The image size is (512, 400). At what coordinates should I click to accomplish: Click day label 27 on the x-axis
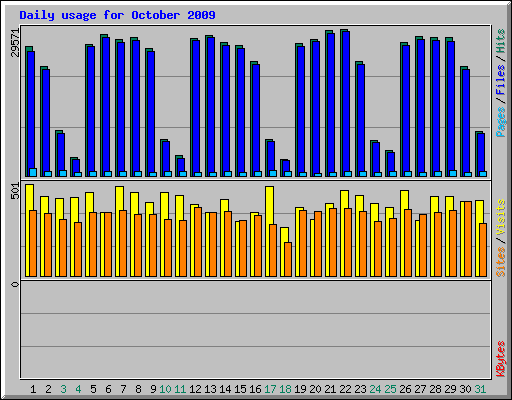click(x=420, y=389)
